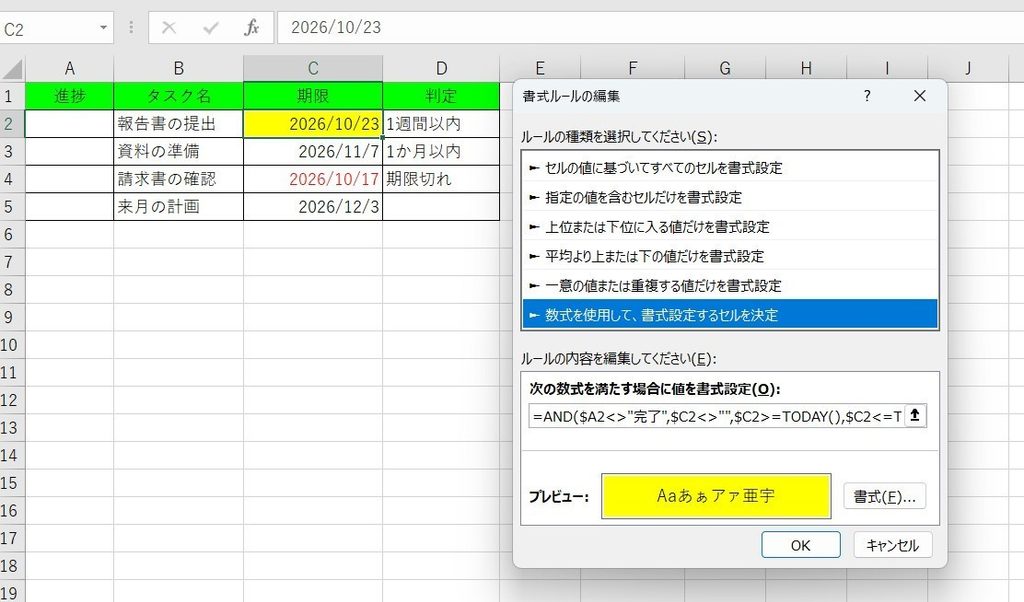Click the Select All triangle corner

click(12, 69)
